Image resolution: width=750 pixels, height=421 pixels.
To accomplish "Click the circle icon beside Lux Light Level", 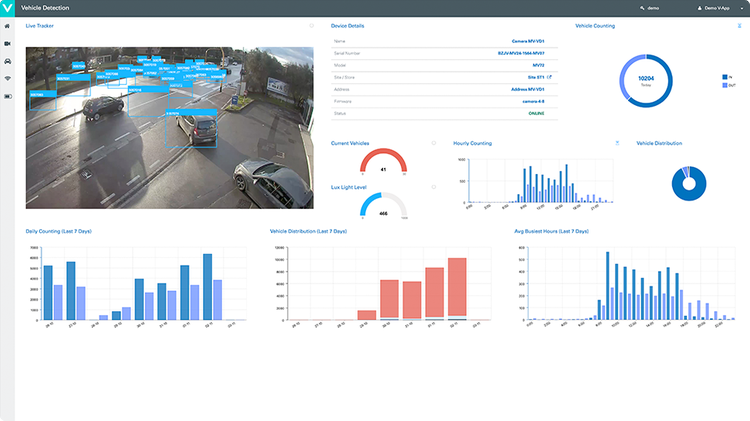I will point(434,187).
